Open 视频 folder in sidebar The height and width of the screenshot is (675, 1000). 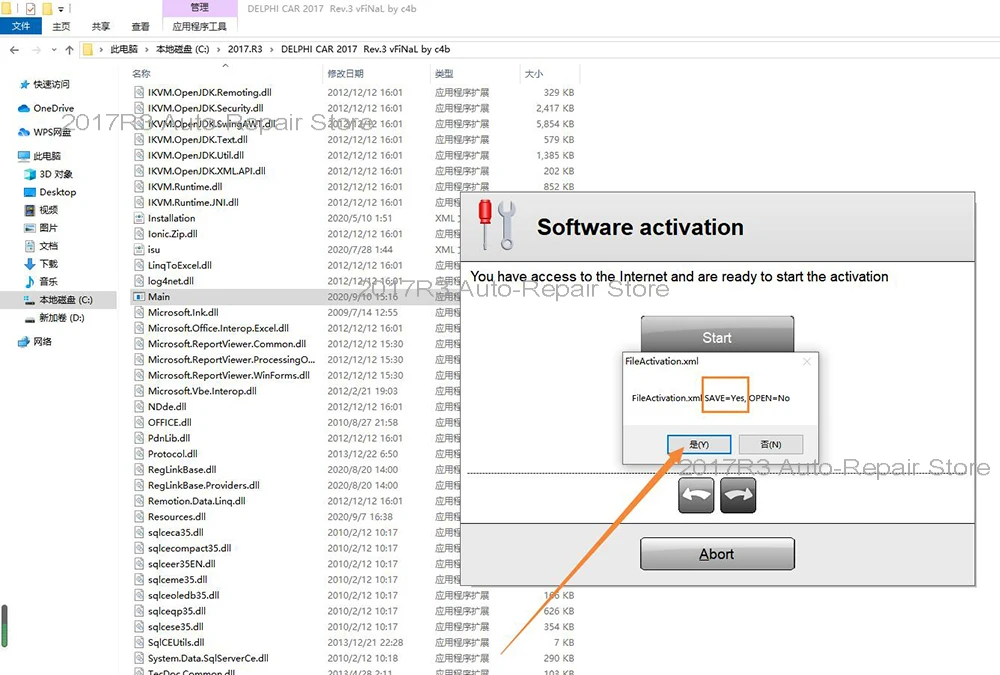(x=41, y=210)
